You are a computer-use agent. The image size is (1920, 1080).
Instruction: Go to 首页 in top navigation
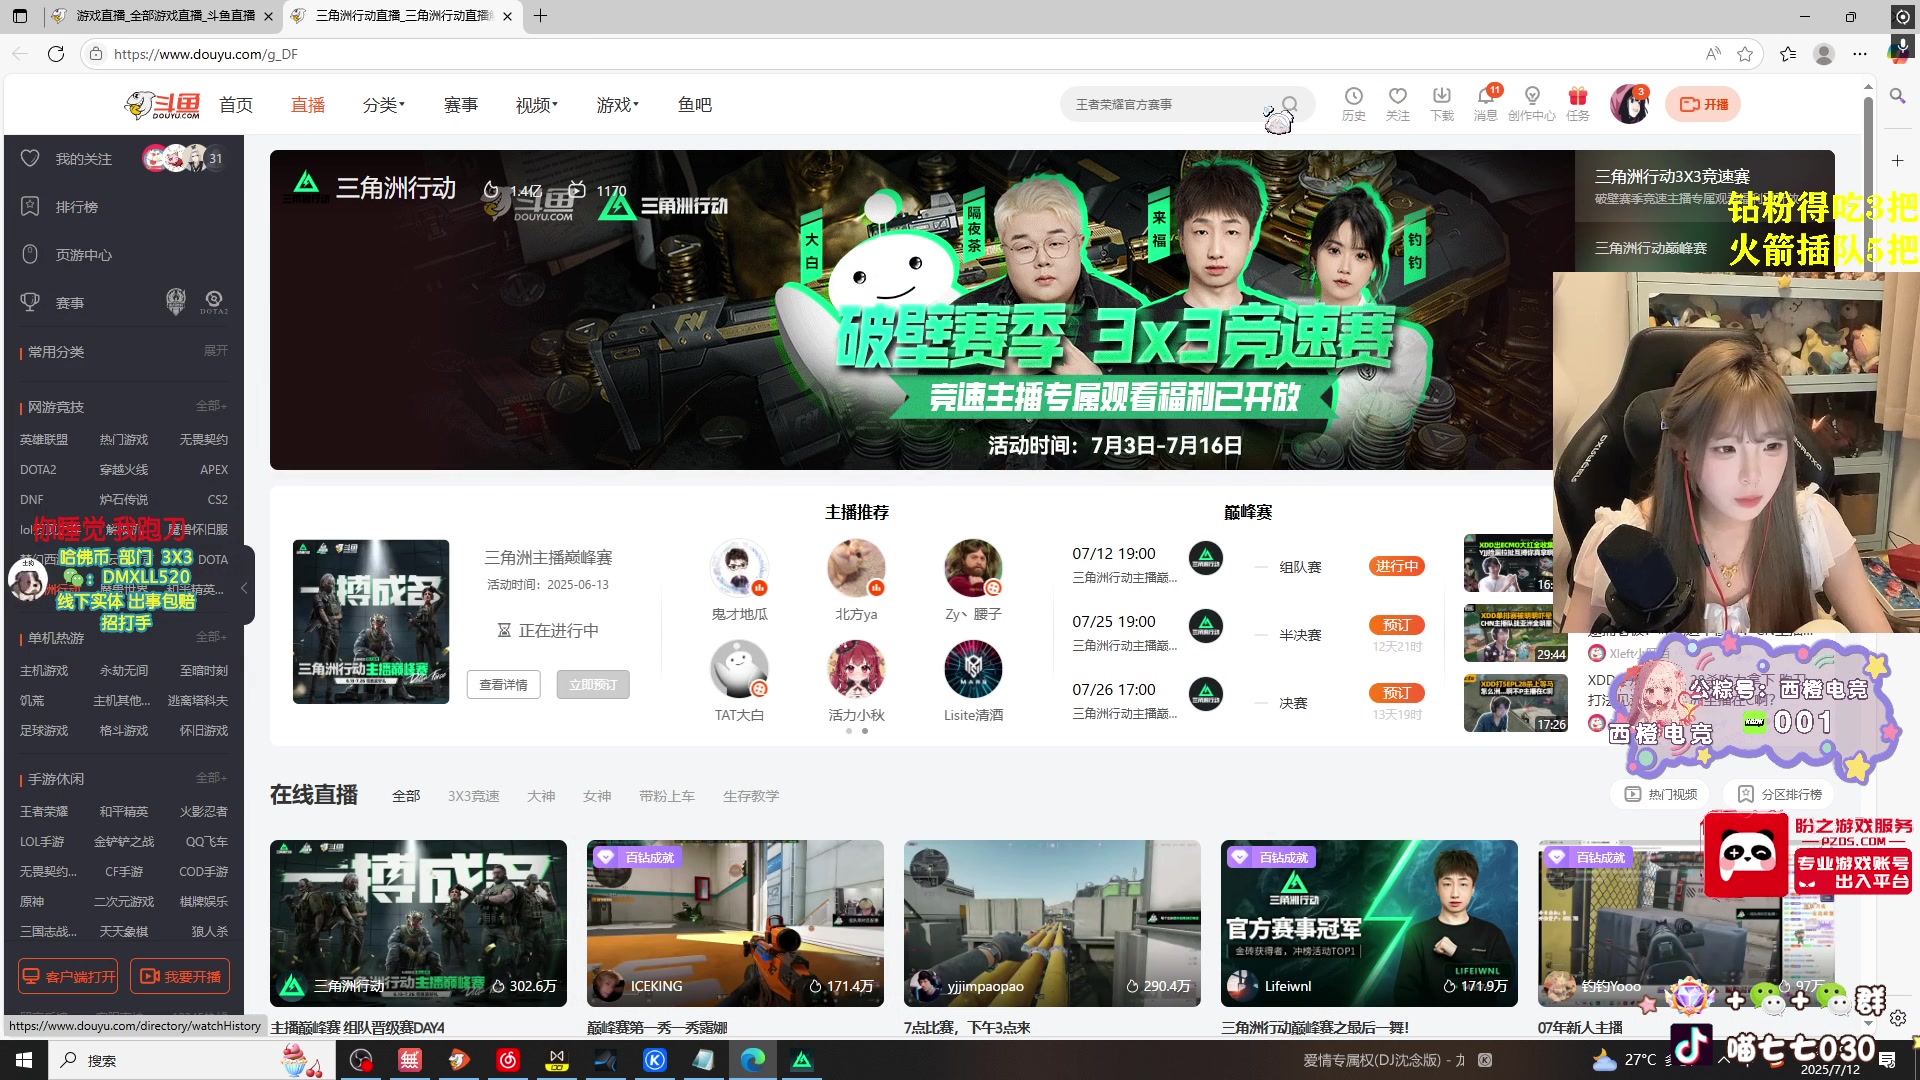coord(236,105)
